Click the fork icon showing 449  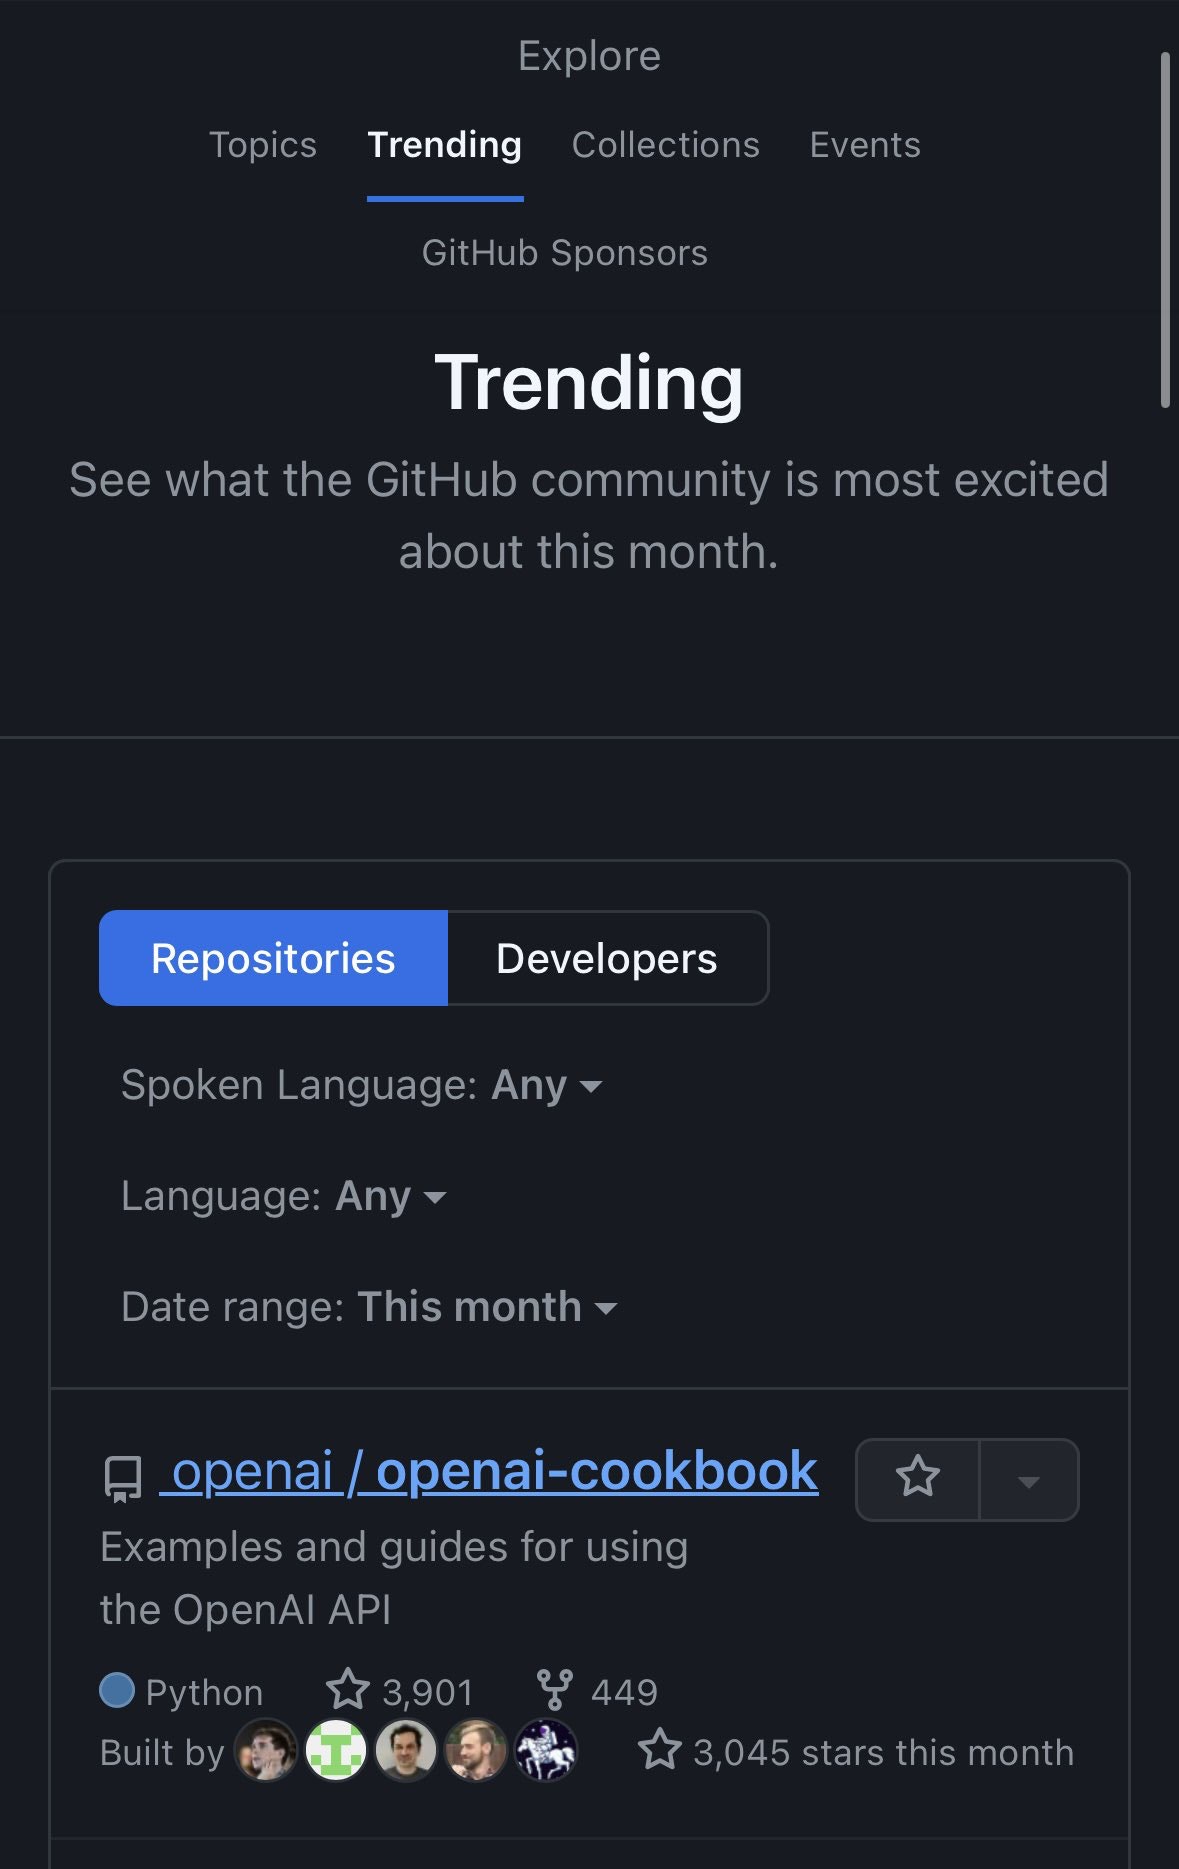555,1690
